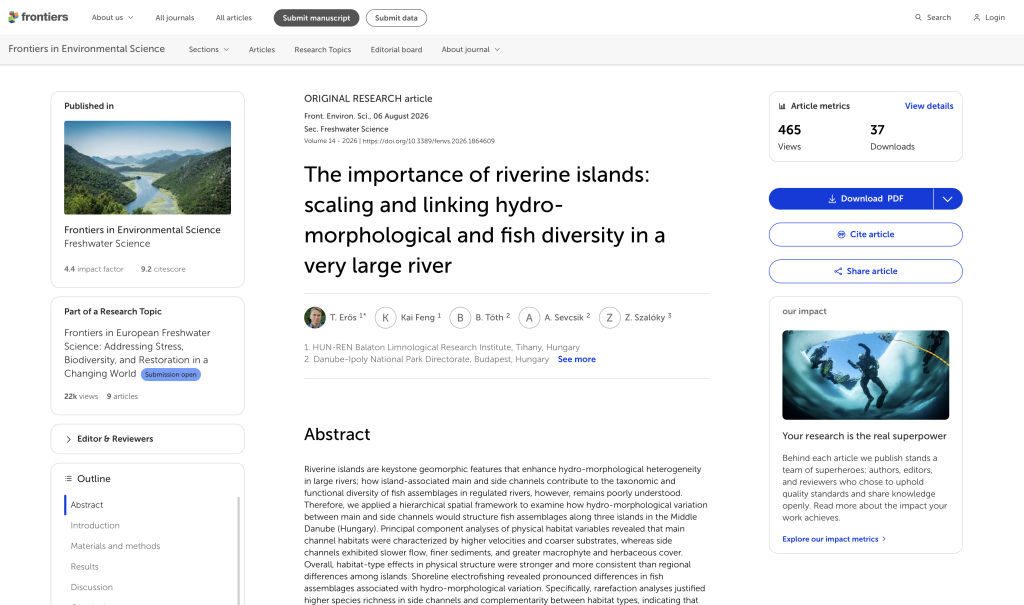Click the download arrow icon on Download PDF
Screen dimensions: 1024x605
tap(832, 199)
